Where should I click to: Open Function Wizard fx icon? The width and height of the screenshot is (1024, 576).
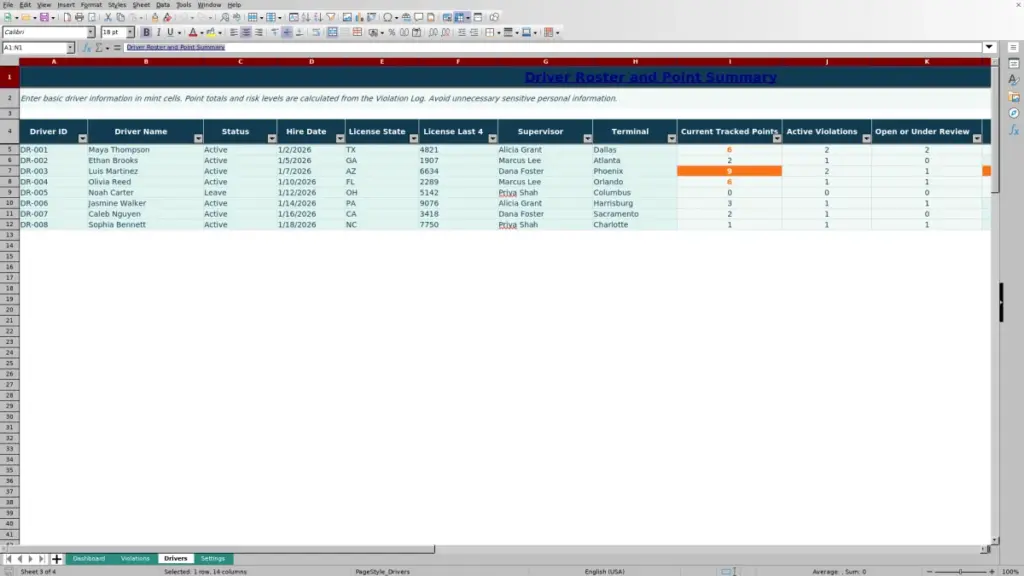pos(86,48)
